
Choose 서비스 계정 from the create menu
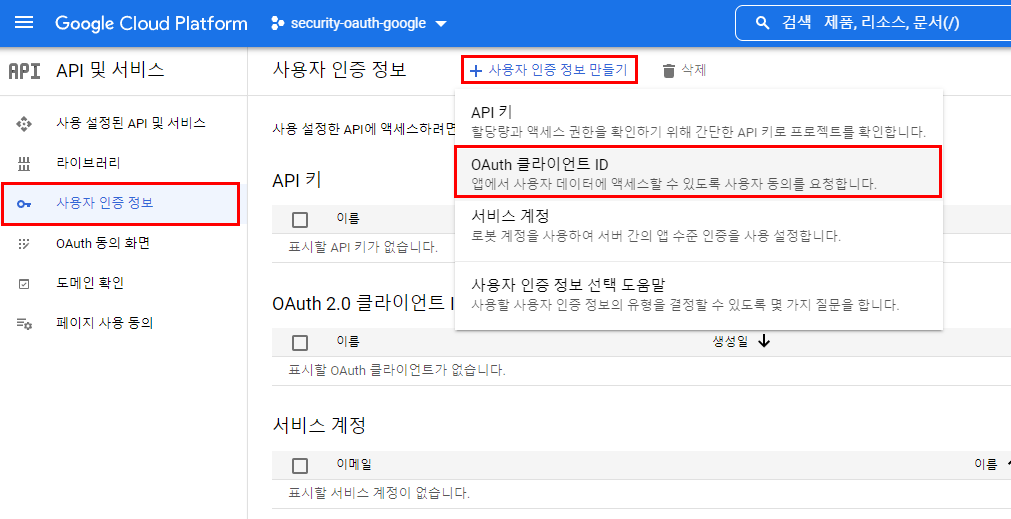click(698, 225)
